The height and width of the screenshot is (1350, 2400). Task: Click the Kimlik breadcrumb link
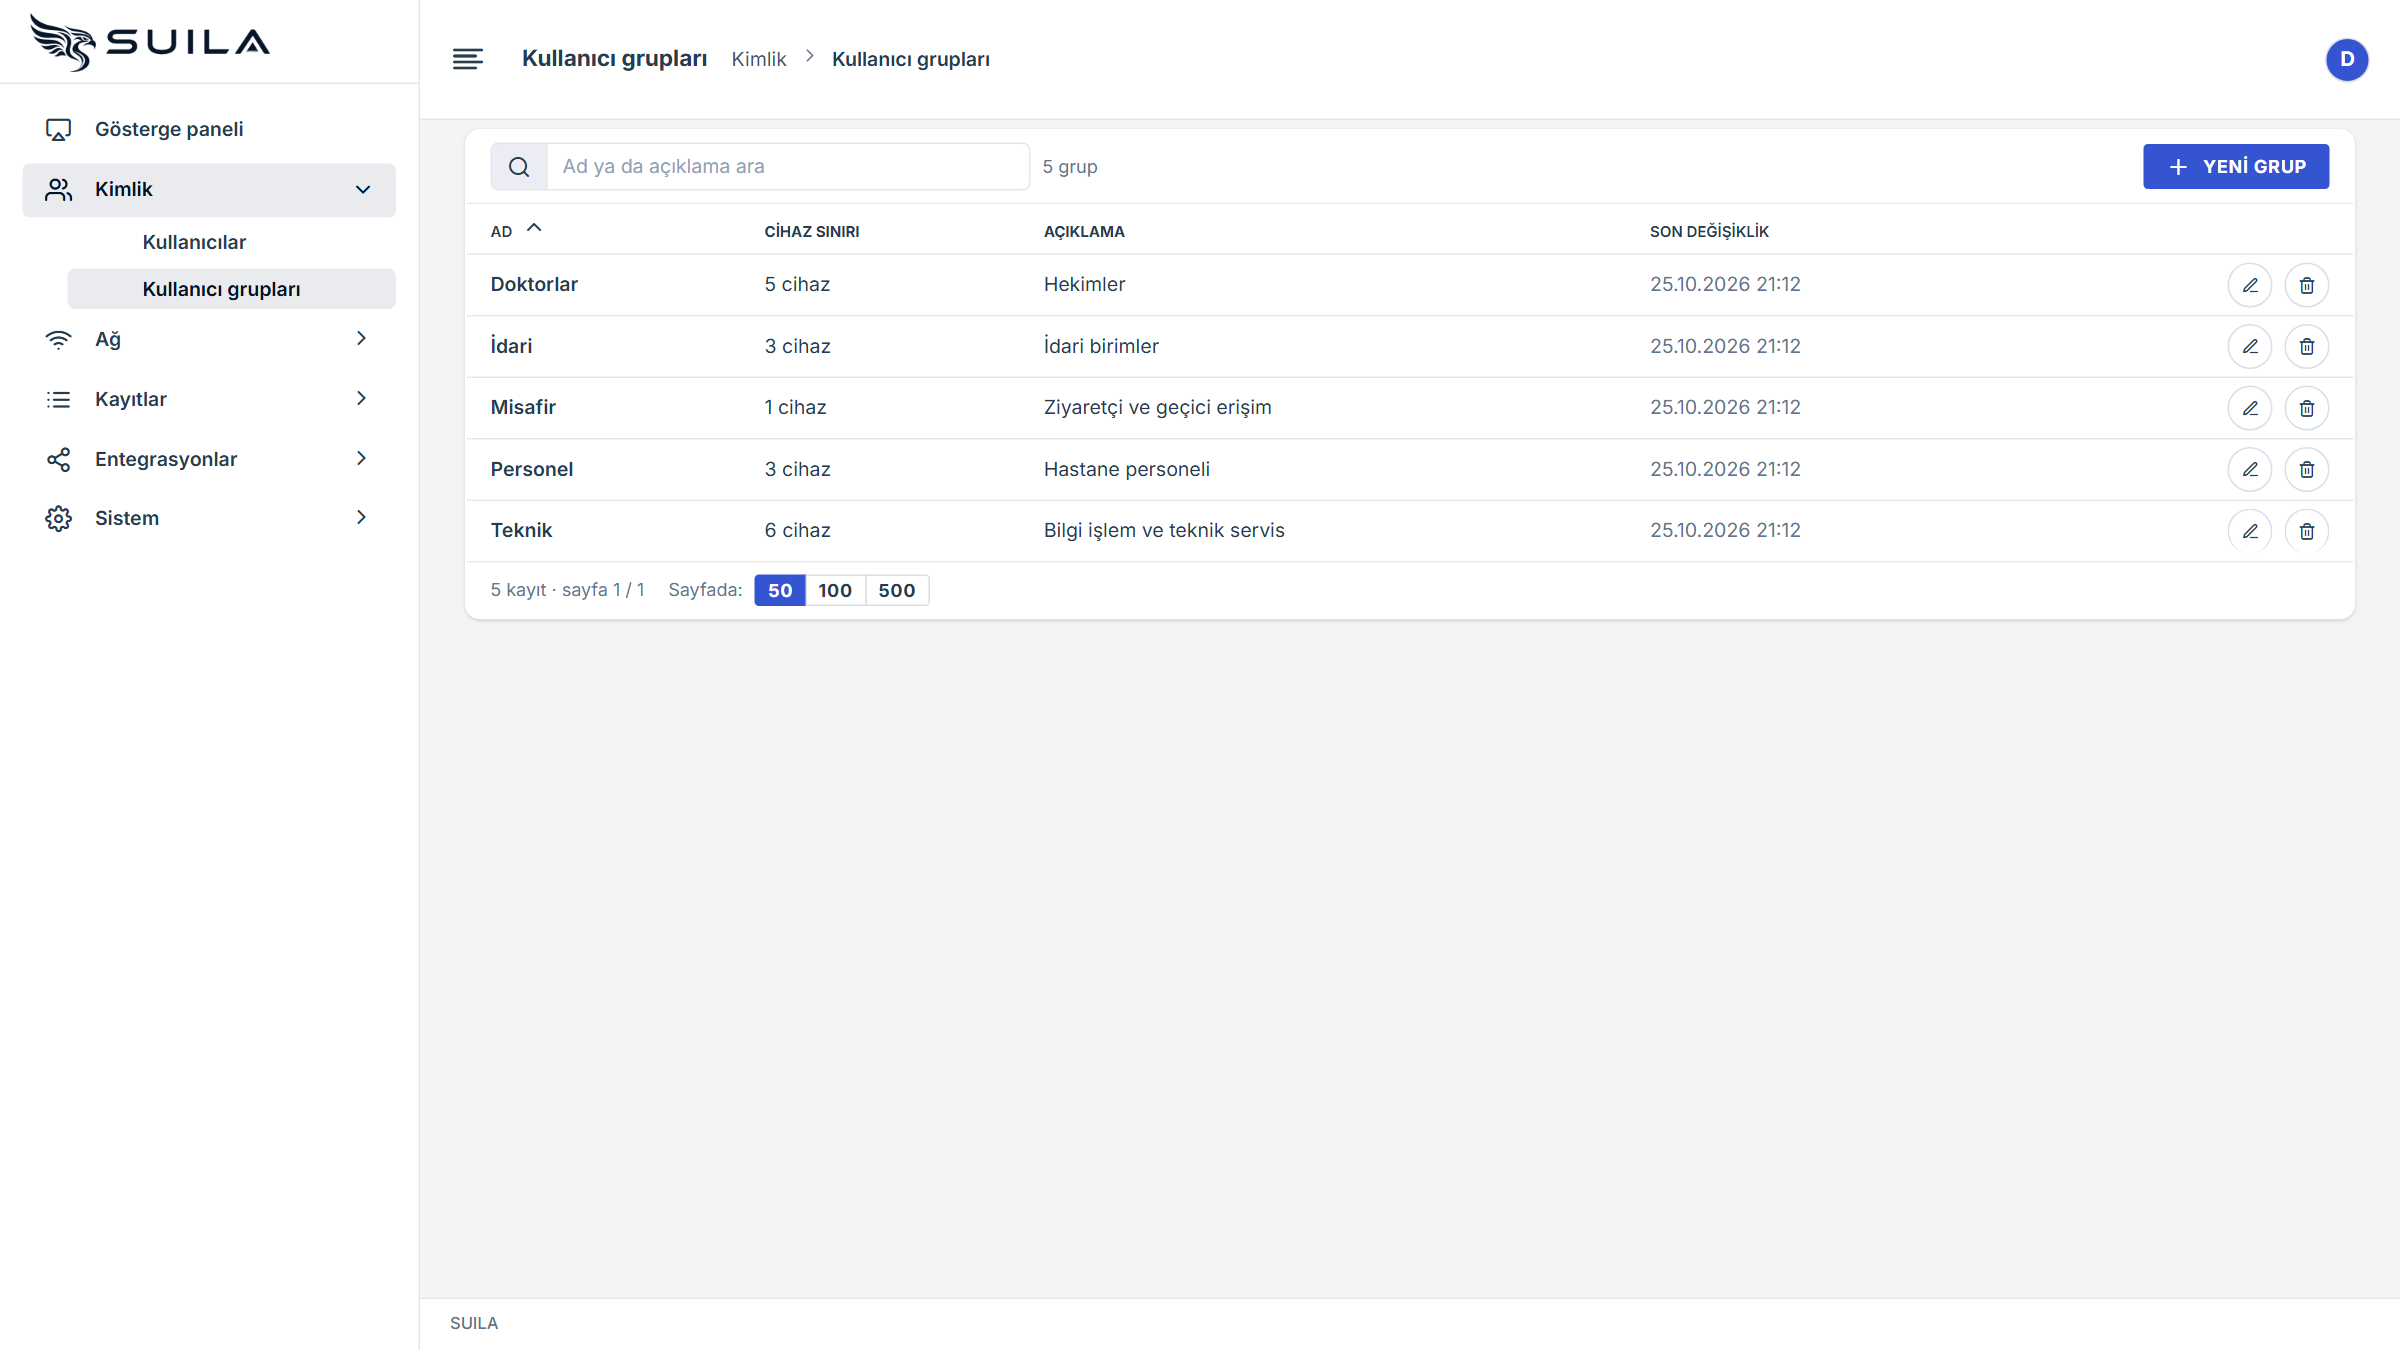(759, 59)
